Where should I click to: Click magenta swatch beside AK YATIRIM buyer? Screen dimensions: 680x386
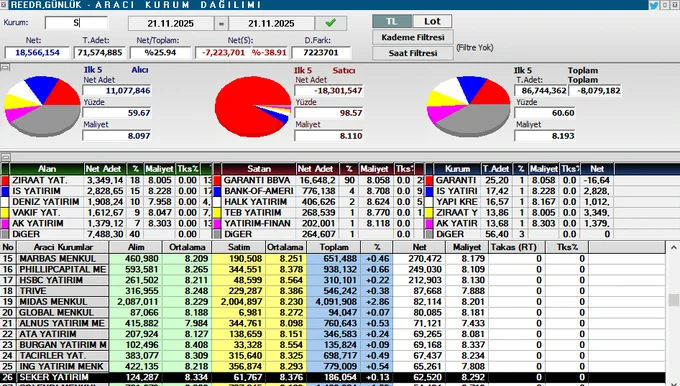coord(5,223)
